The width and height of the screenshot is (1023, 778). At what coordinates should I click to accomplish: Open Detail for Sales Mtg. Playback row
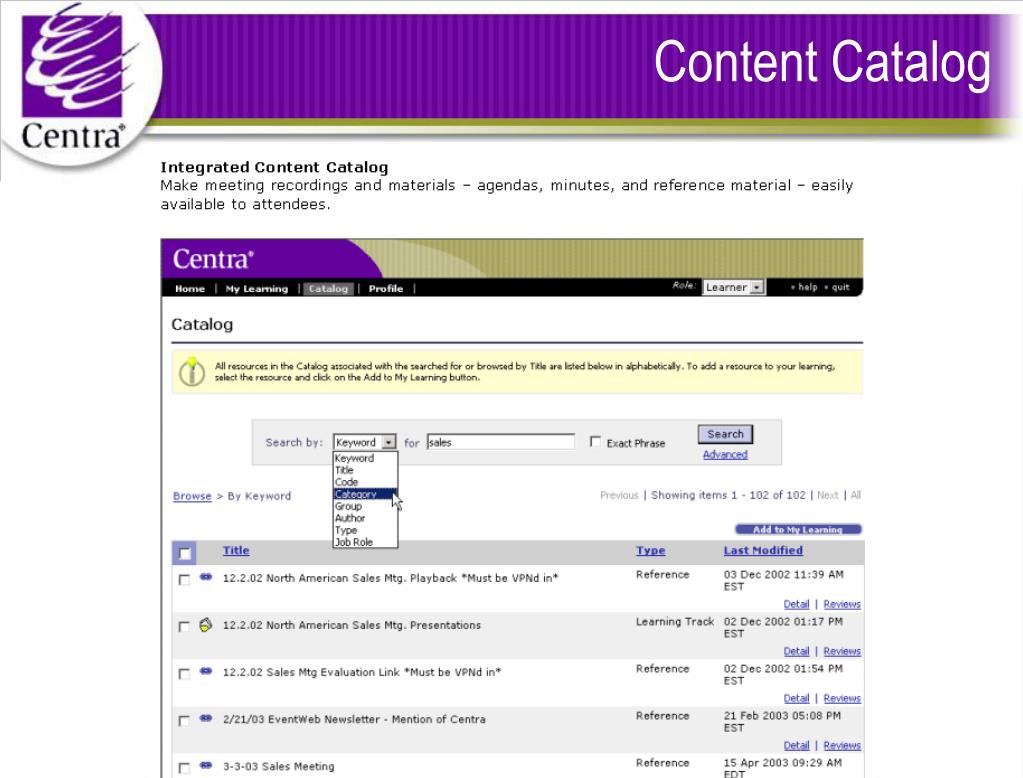pos(796,604)
